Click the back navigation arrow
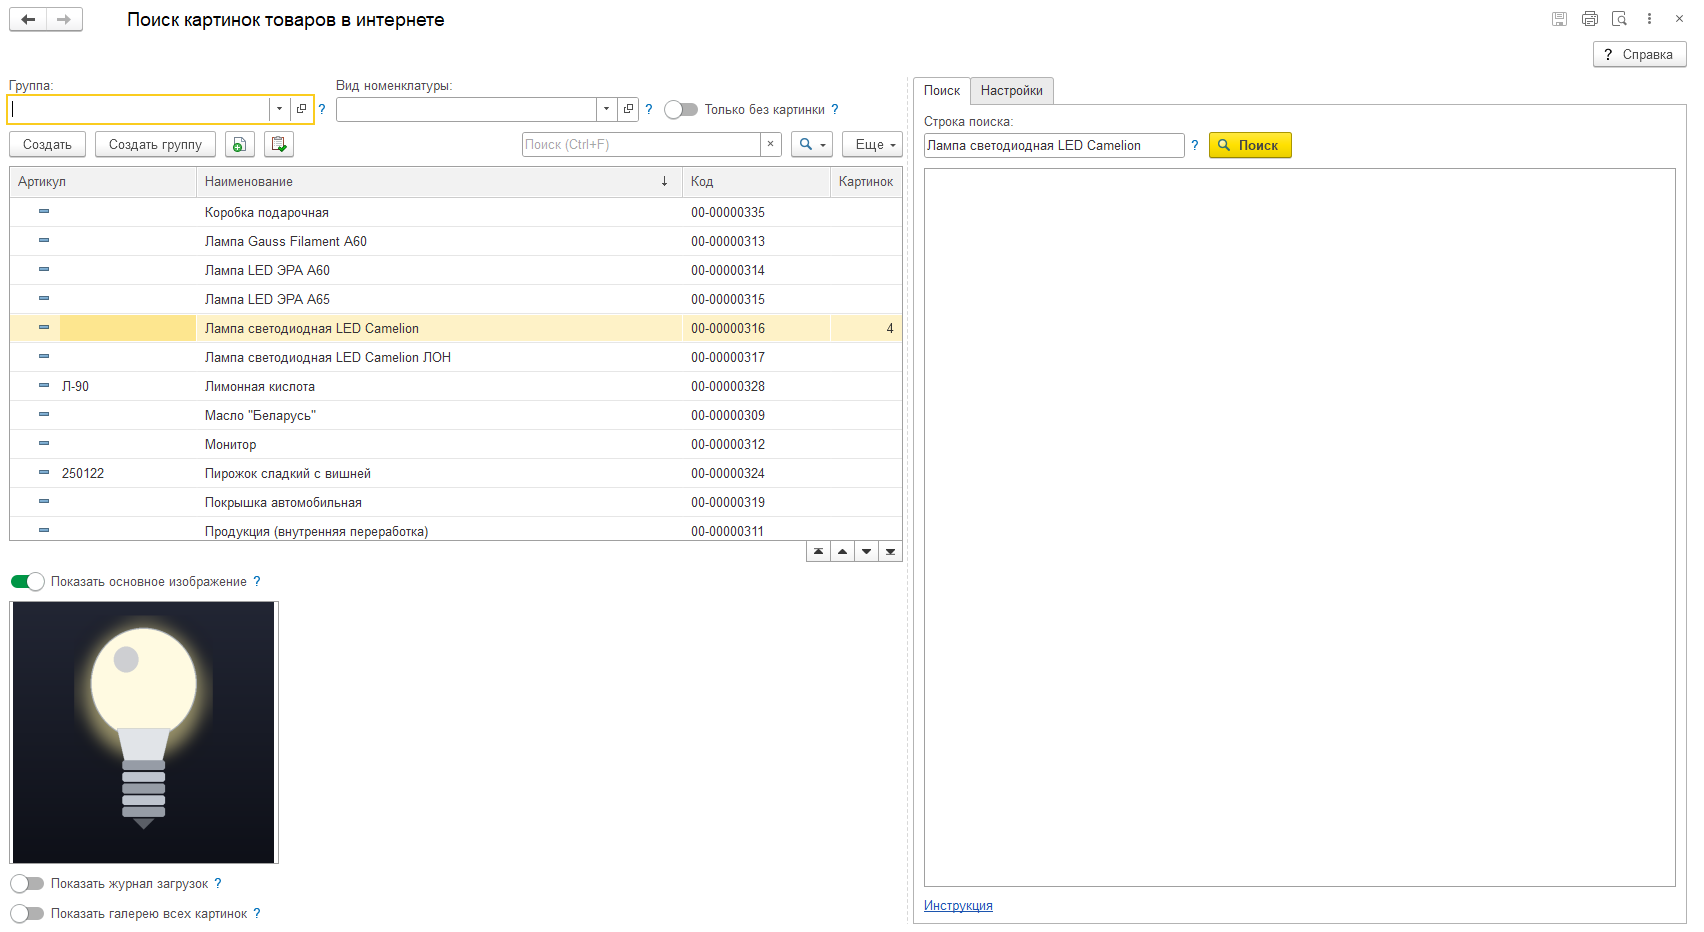Image resolution: width=1704 pixels, height=932 pixels. coord(28,19)
